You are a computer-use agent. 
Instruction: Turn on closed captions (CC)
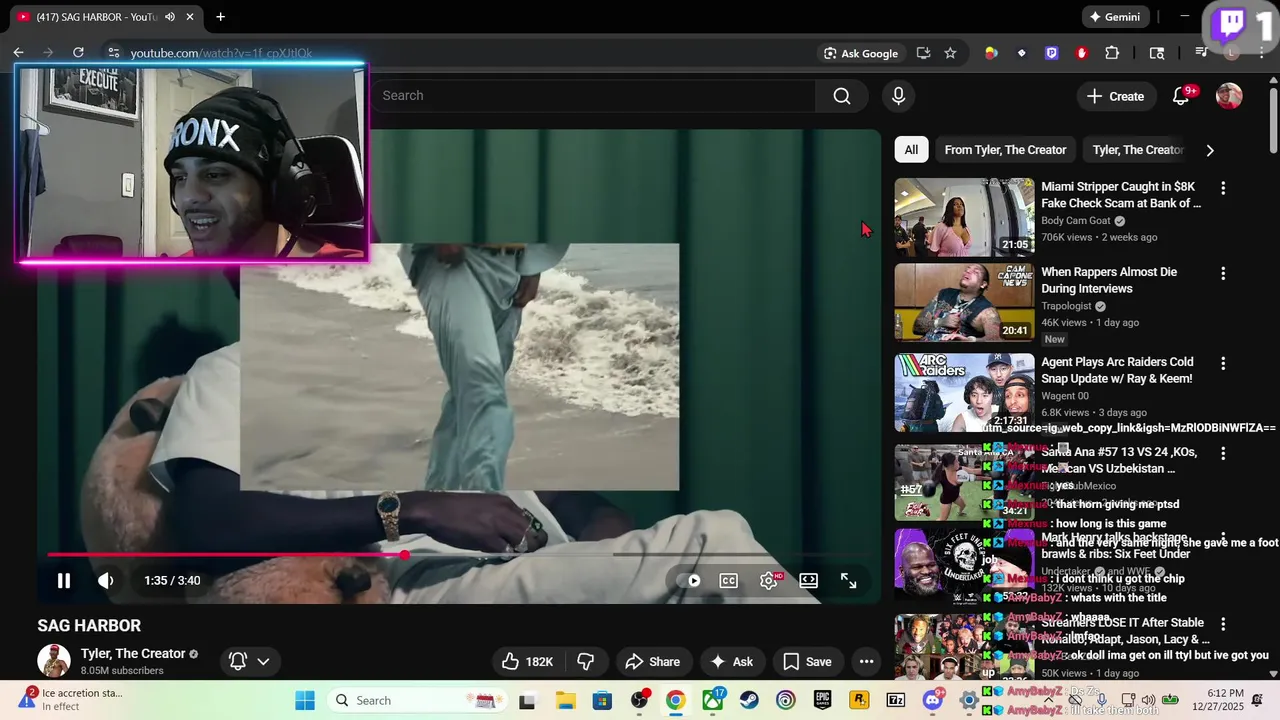pyautogui.click(x=729, y=580)
